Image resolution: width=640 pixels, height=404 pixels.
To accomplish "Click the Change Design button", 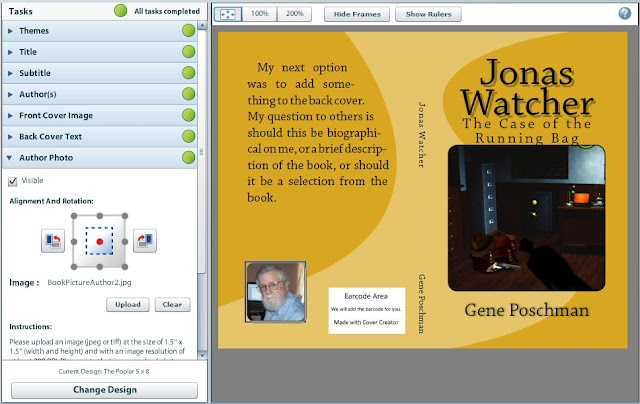I will point(104,390).
